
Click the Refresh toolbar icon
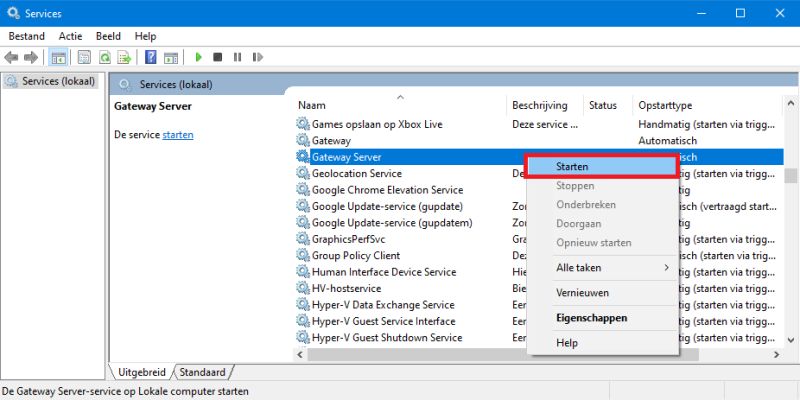coord(105,58)
